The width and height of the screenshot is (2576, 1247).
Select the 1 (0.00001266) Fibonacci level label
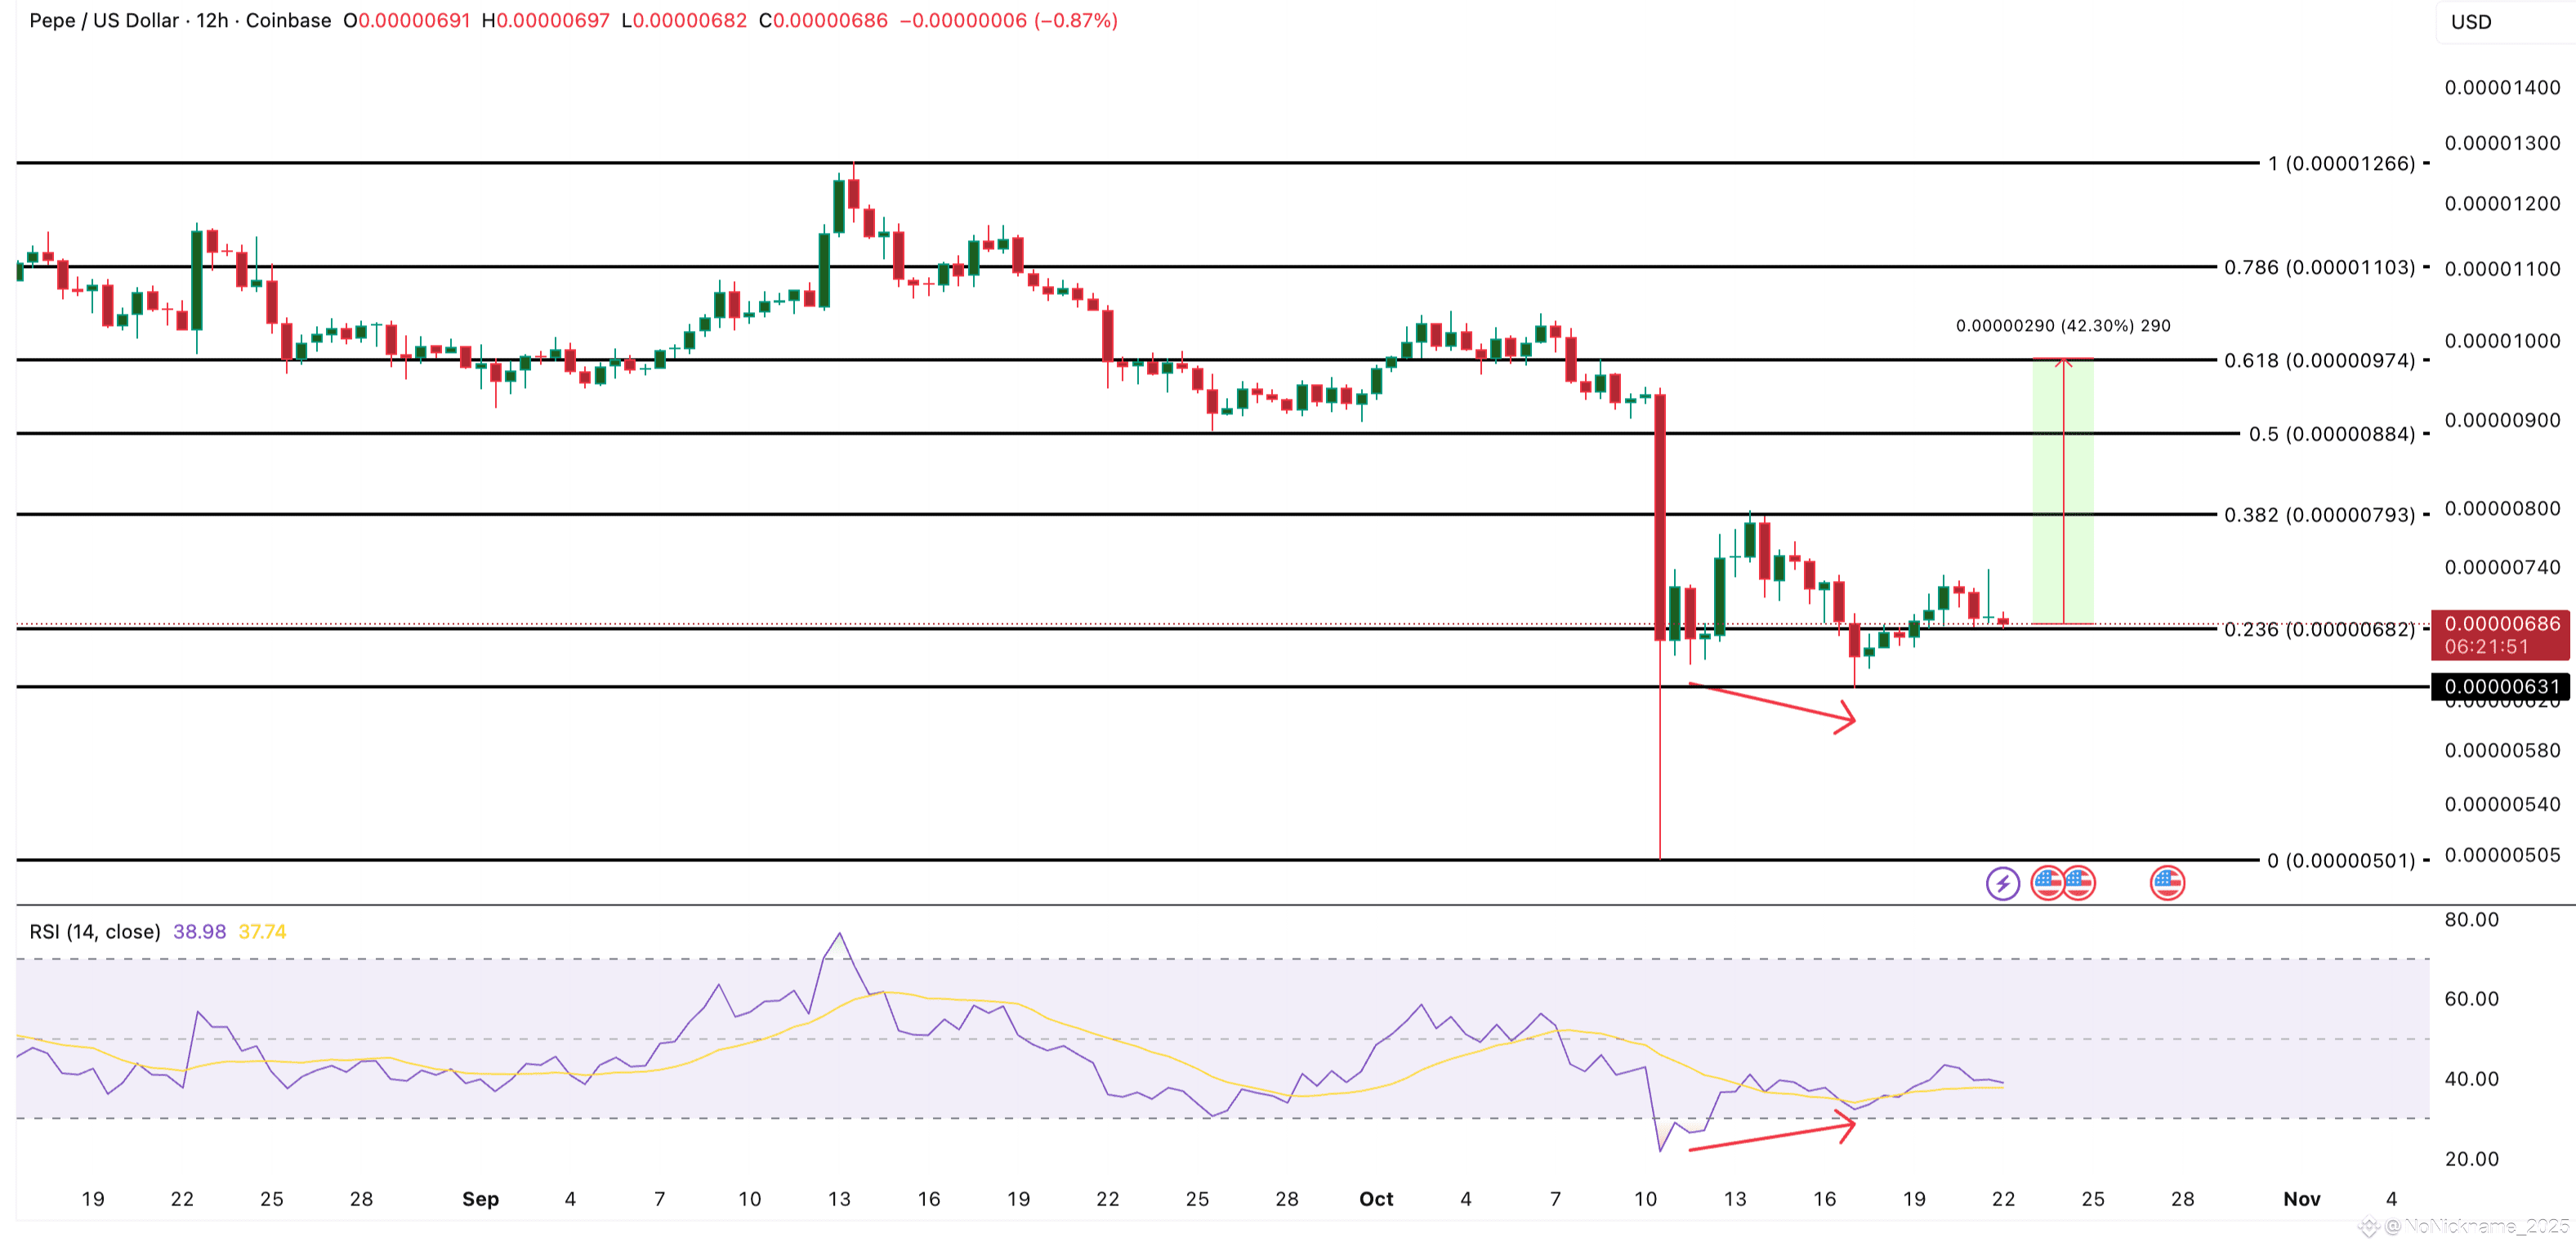(x=2341, y=163)
